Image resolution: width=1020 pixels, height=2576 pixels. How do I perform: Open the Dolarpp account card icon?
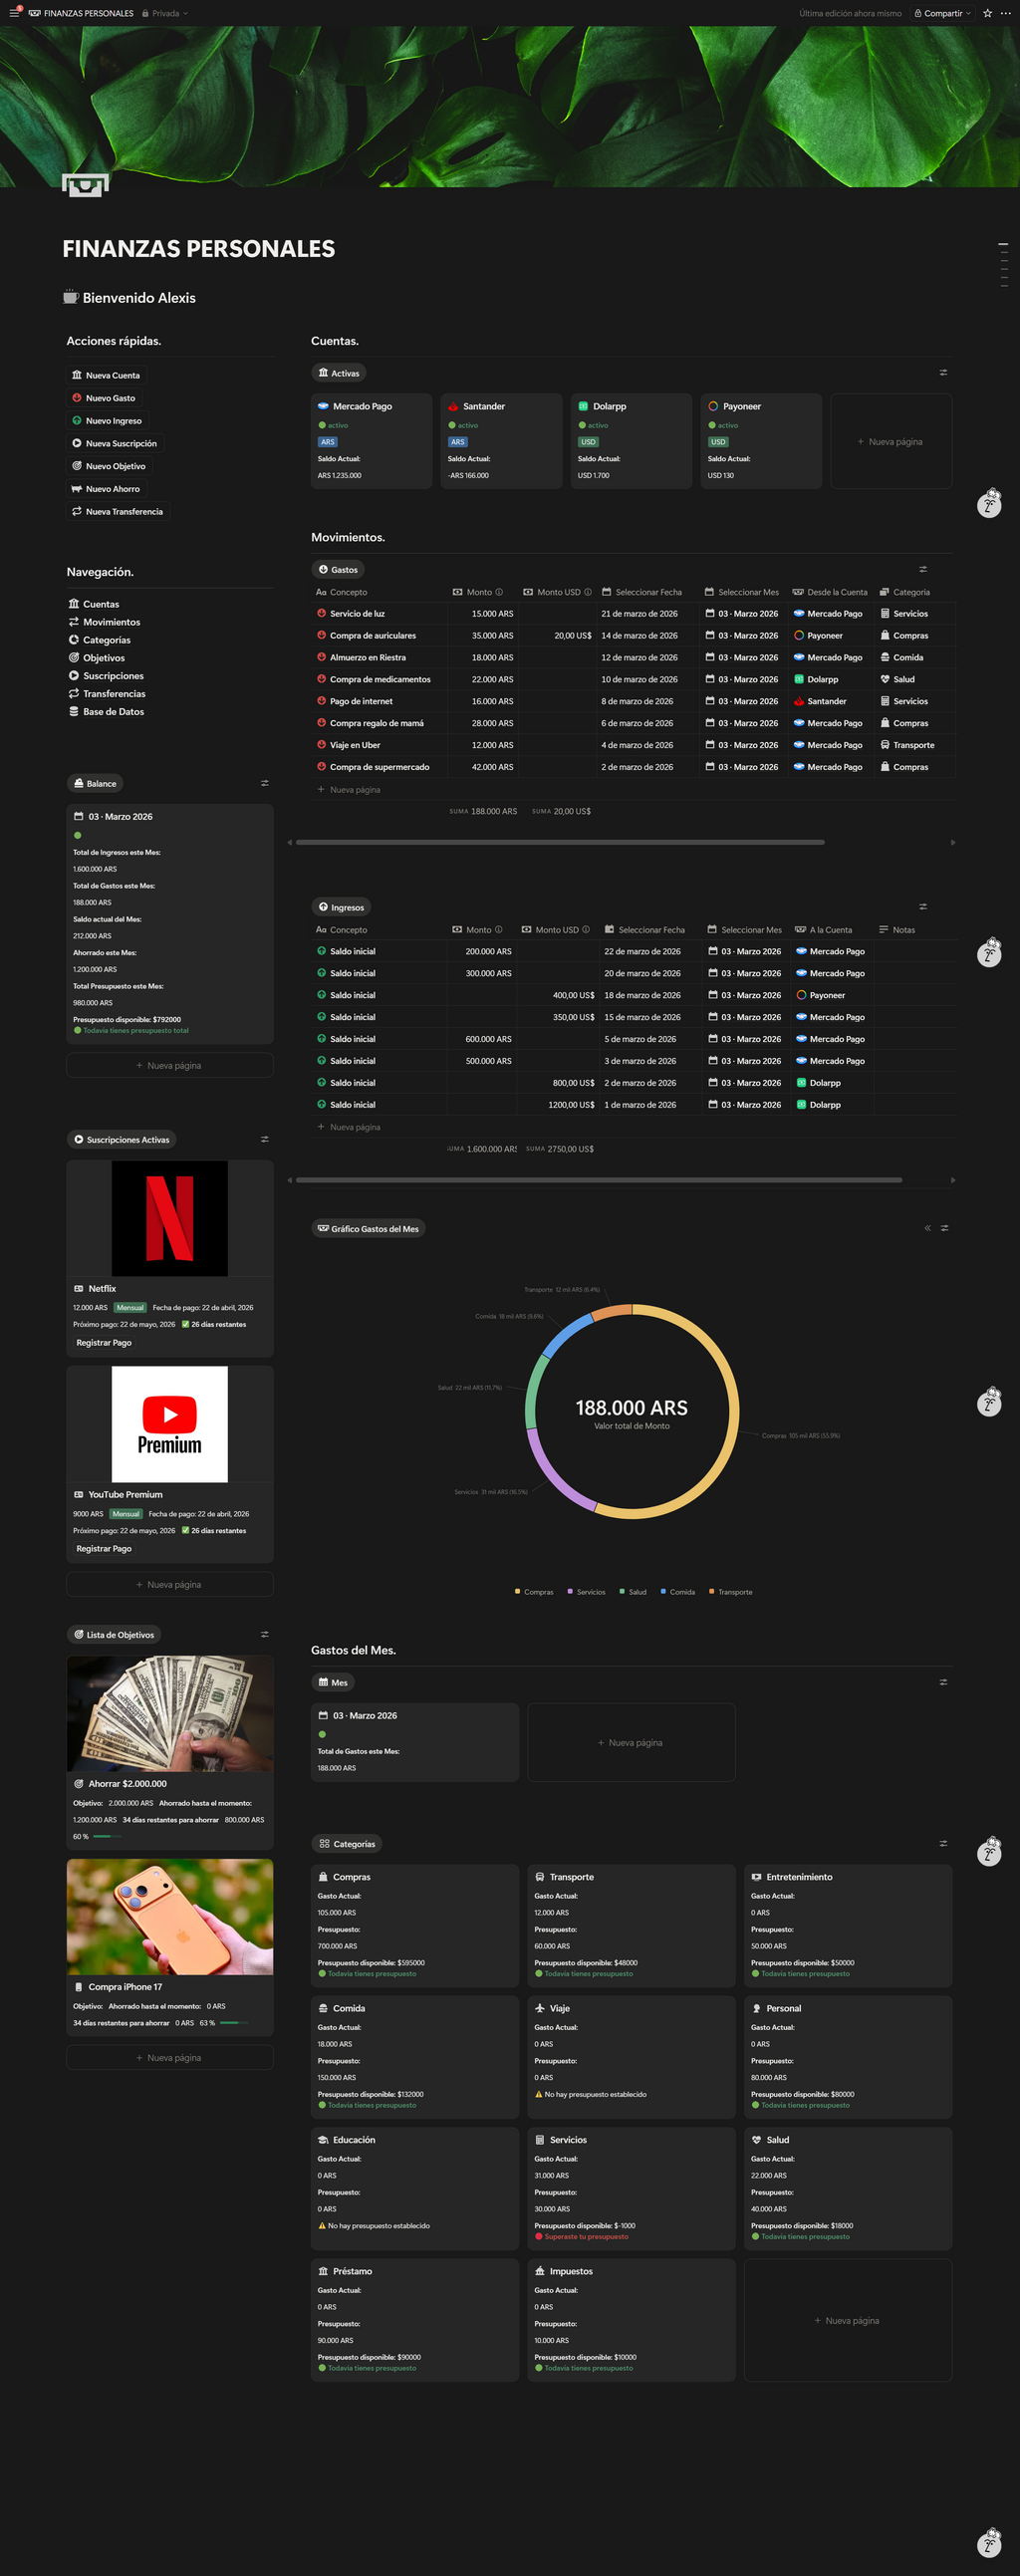pyautogui.click(x=583, y=406)
